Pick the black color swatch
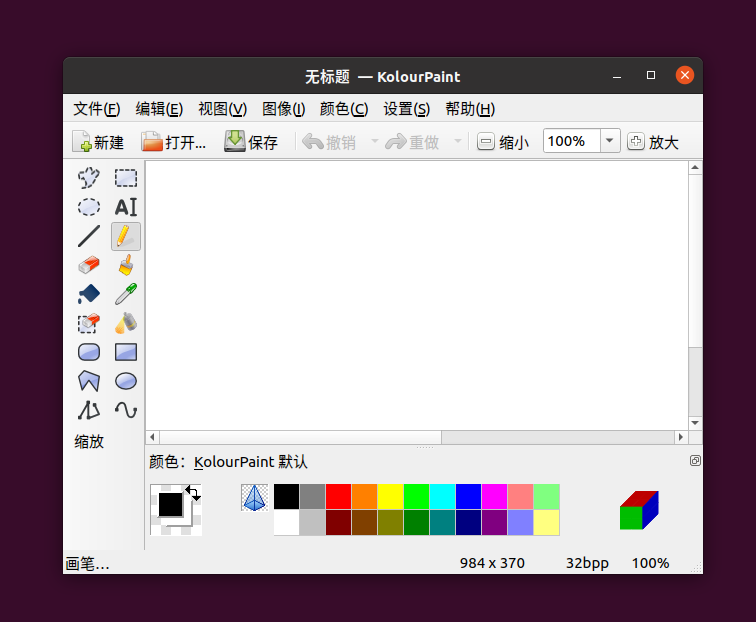 click(286, 497)
